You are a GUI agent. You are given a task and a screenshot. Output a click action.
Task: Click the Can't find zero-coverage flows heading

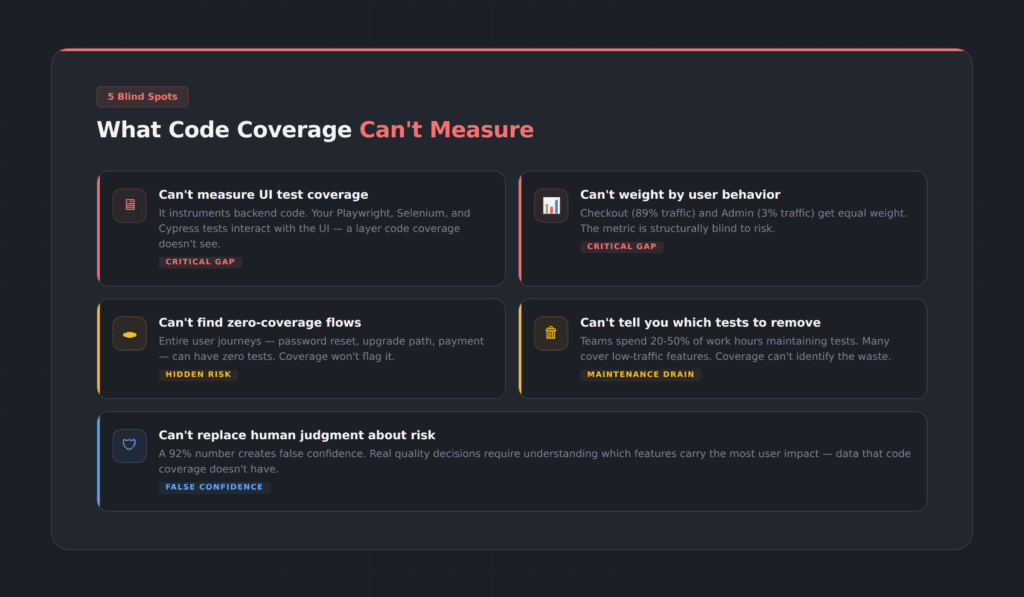point(259,322)
